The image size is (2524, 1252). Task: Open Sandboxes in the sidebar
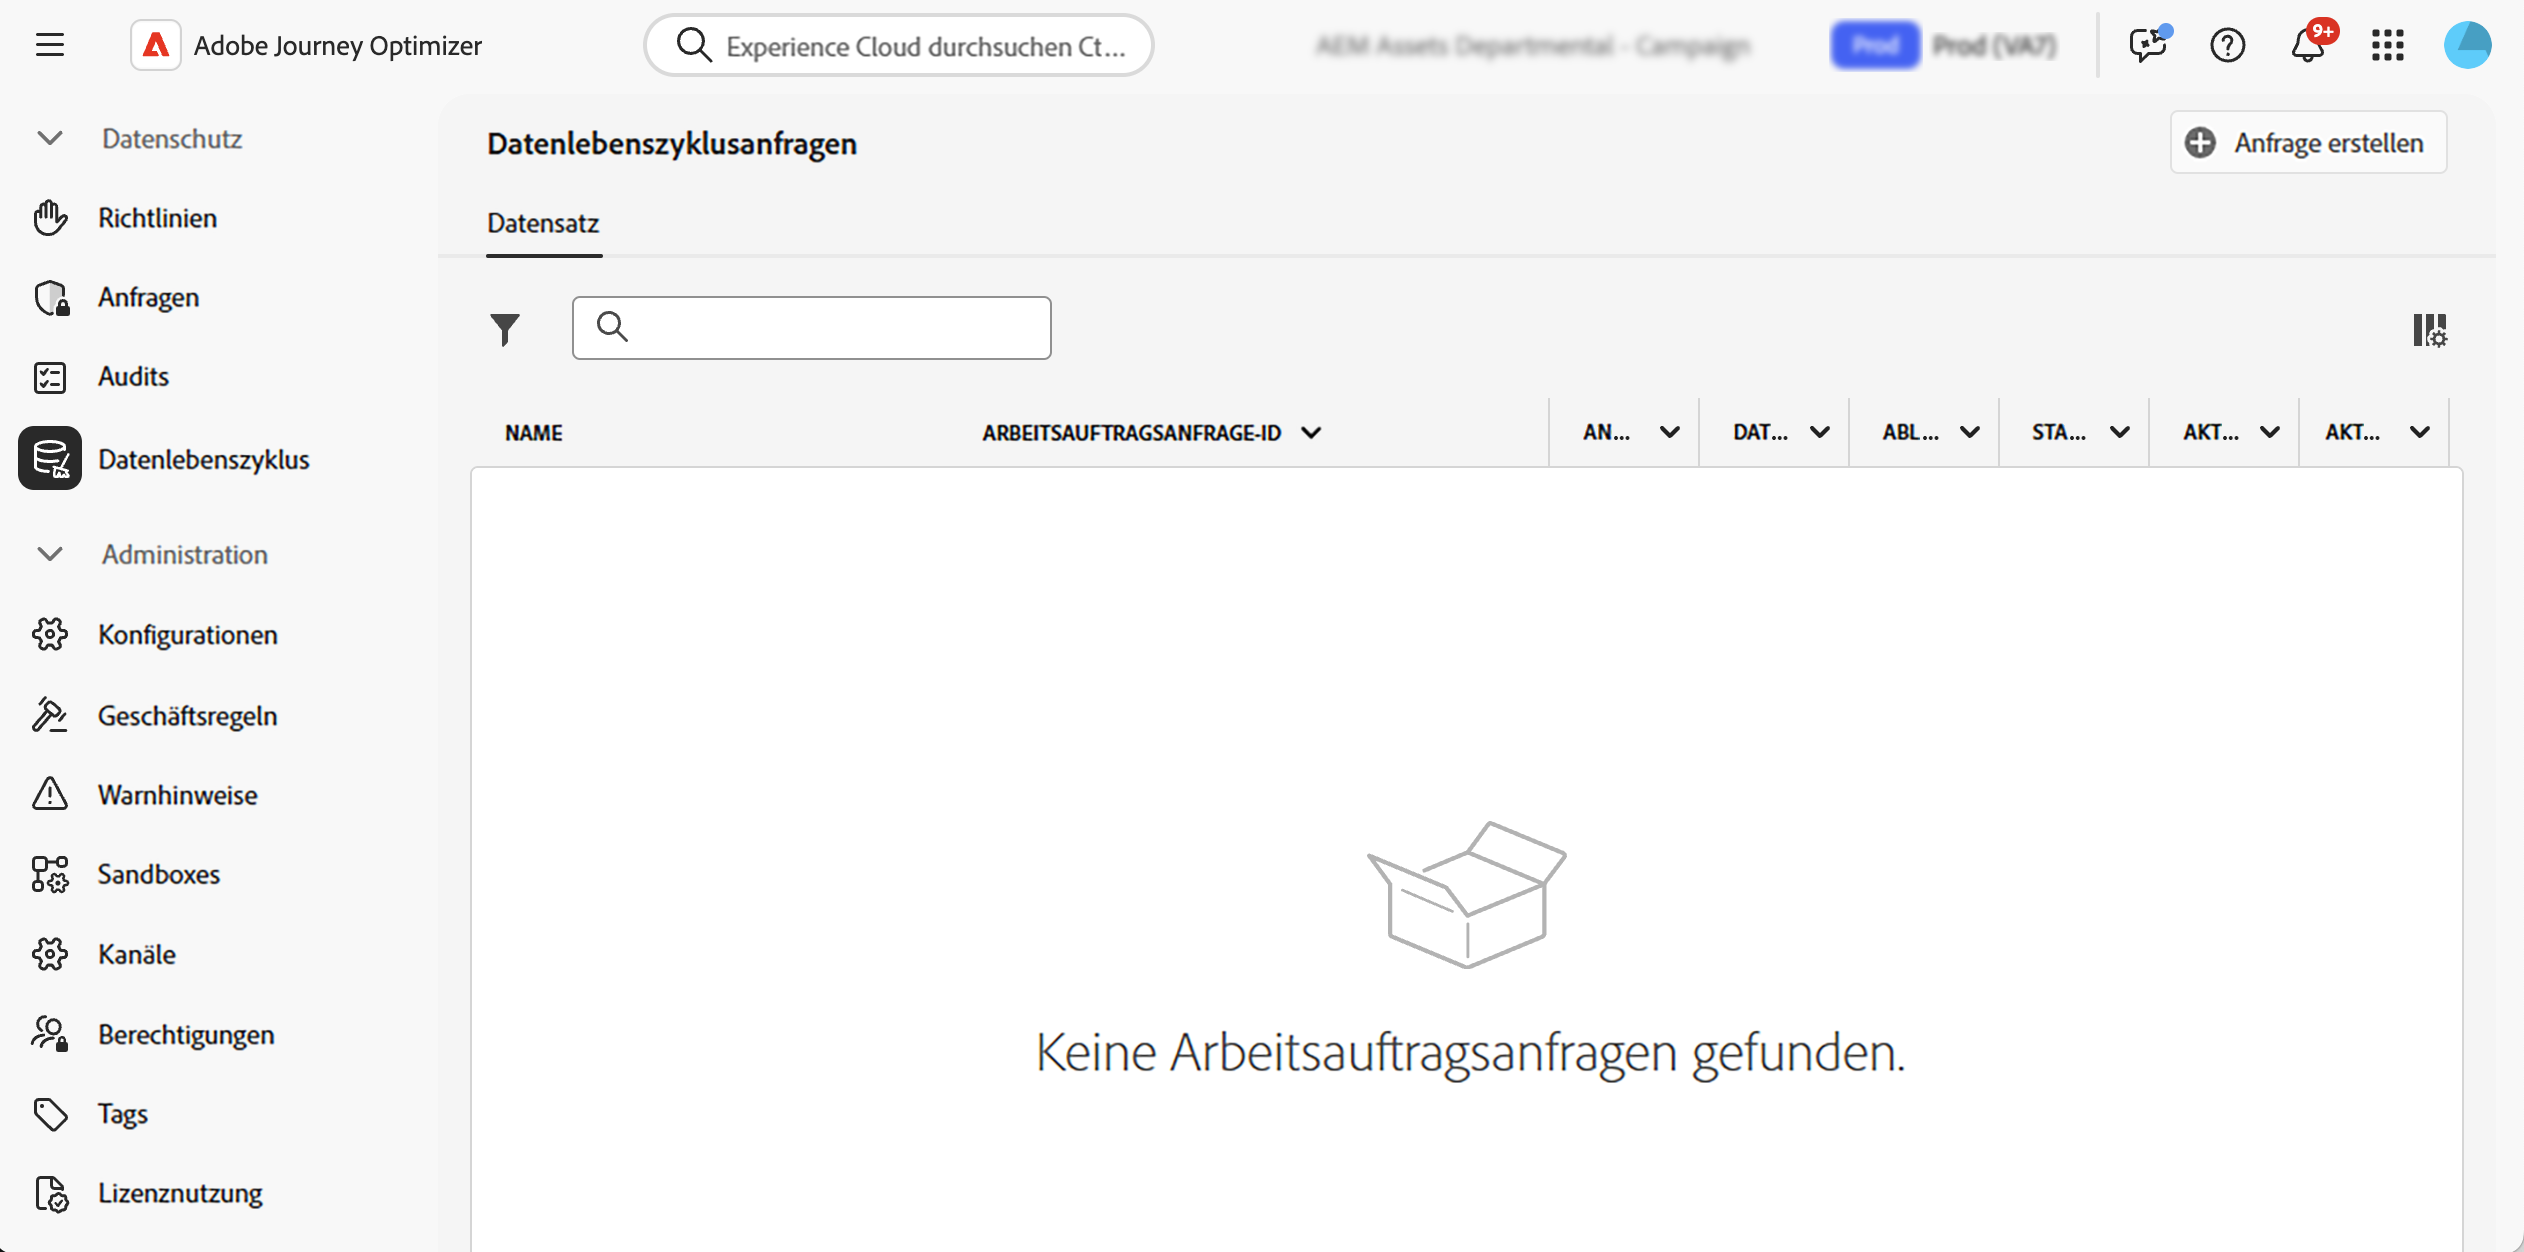[158, 874]
